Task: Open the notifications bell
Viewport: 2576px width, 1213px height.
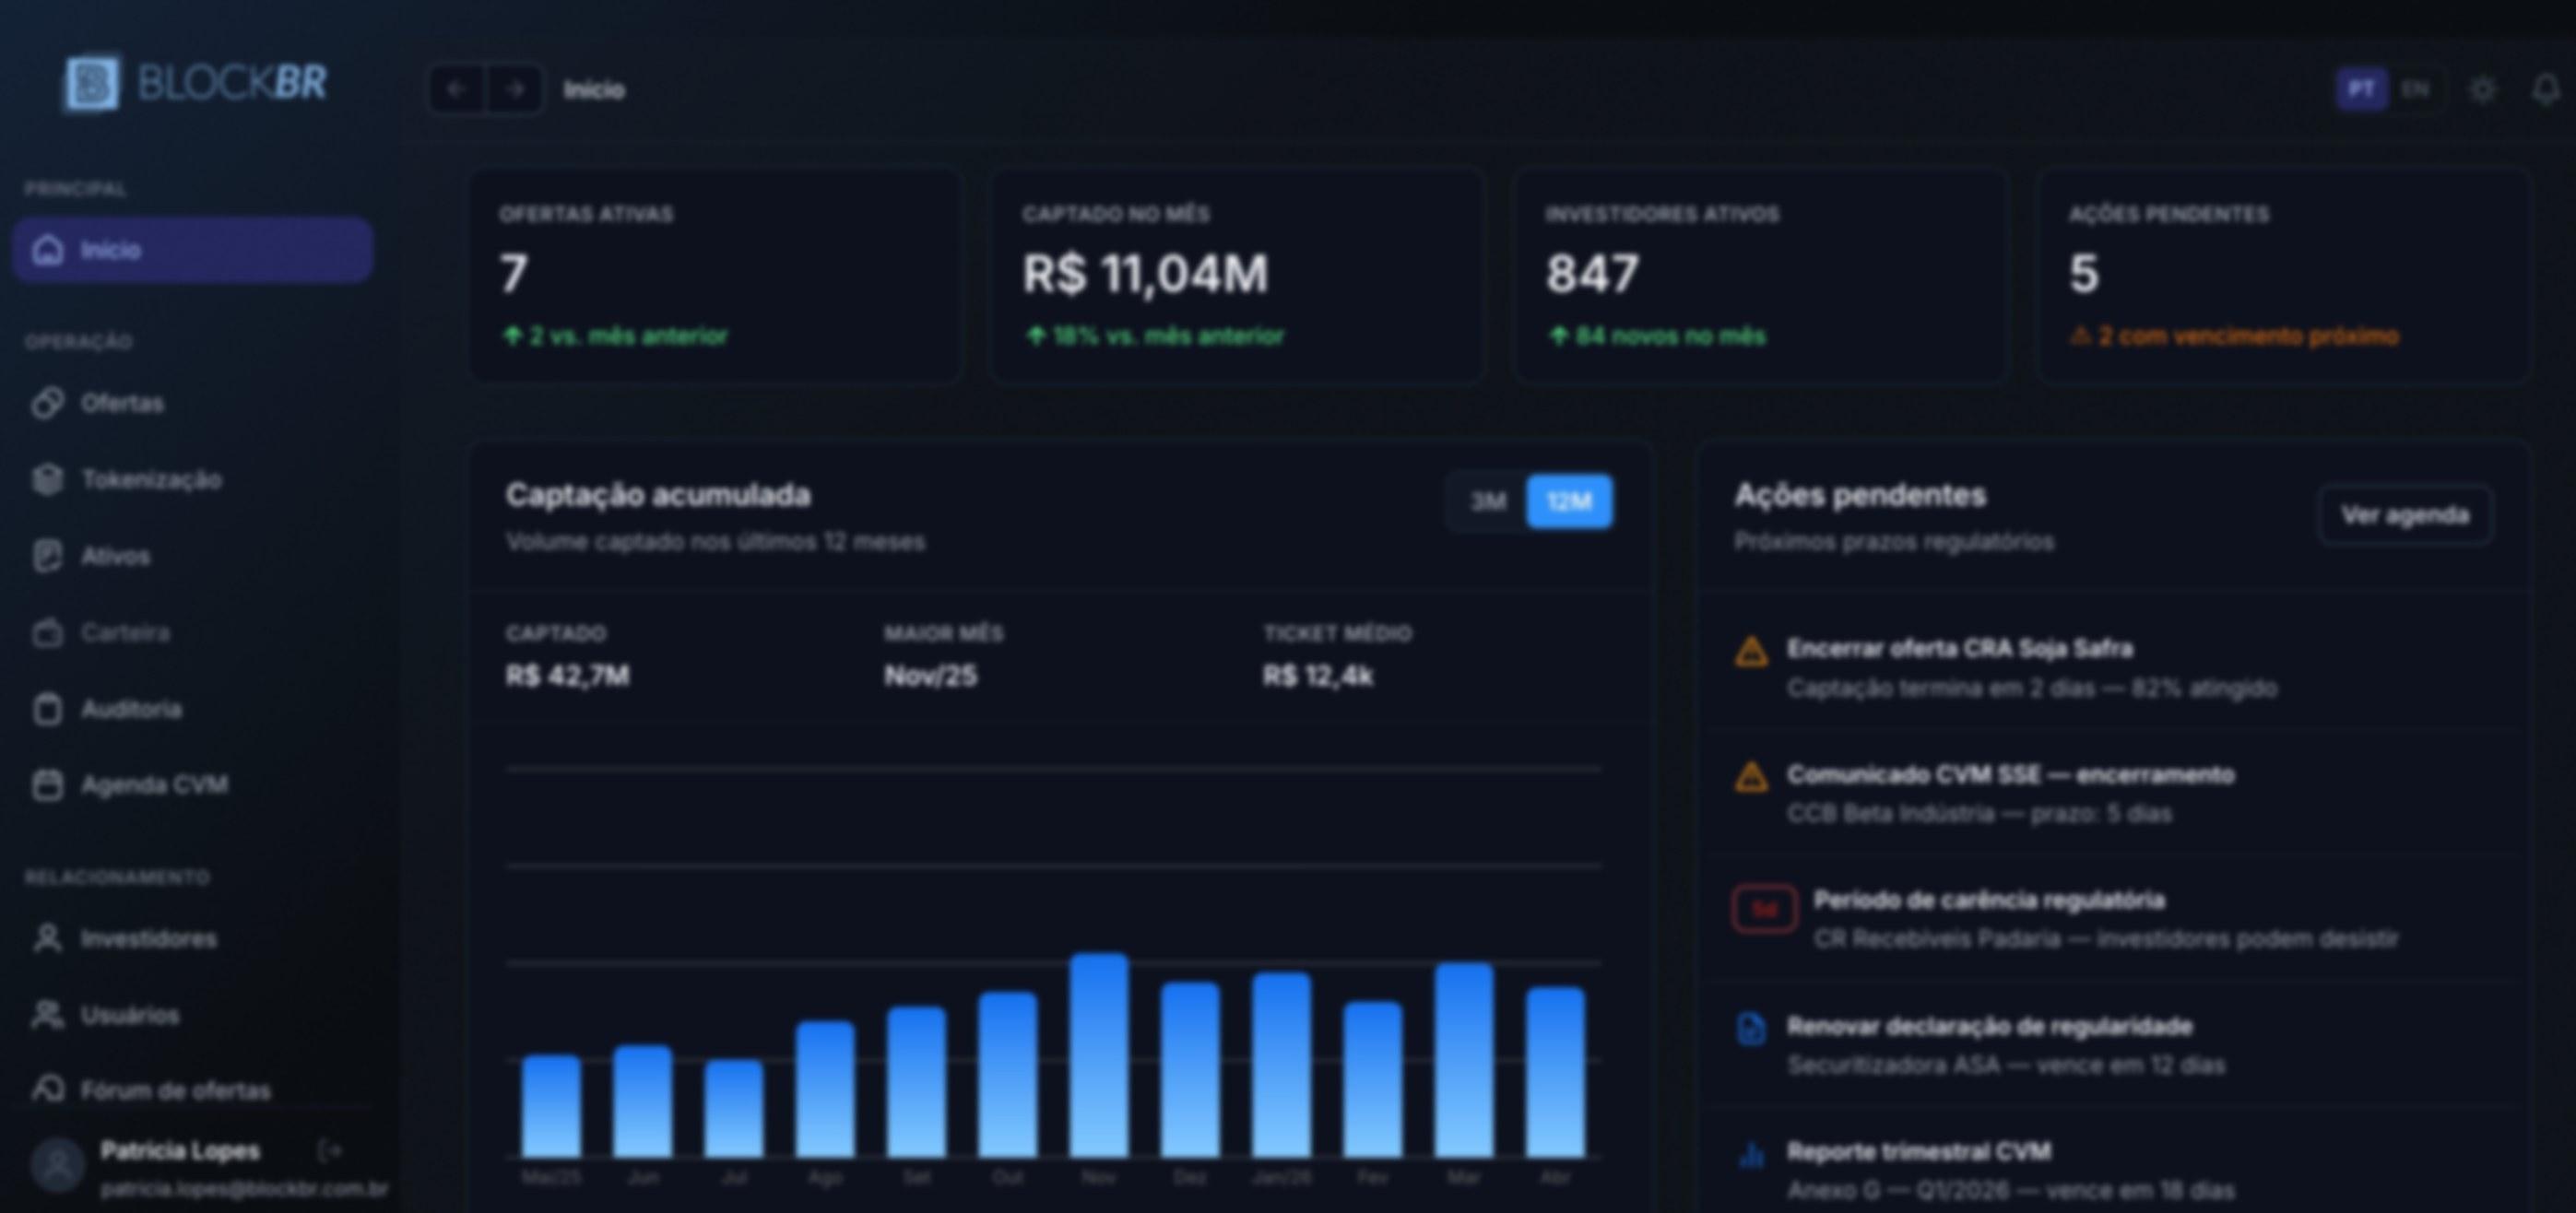Action: (x=2546, y=90)
